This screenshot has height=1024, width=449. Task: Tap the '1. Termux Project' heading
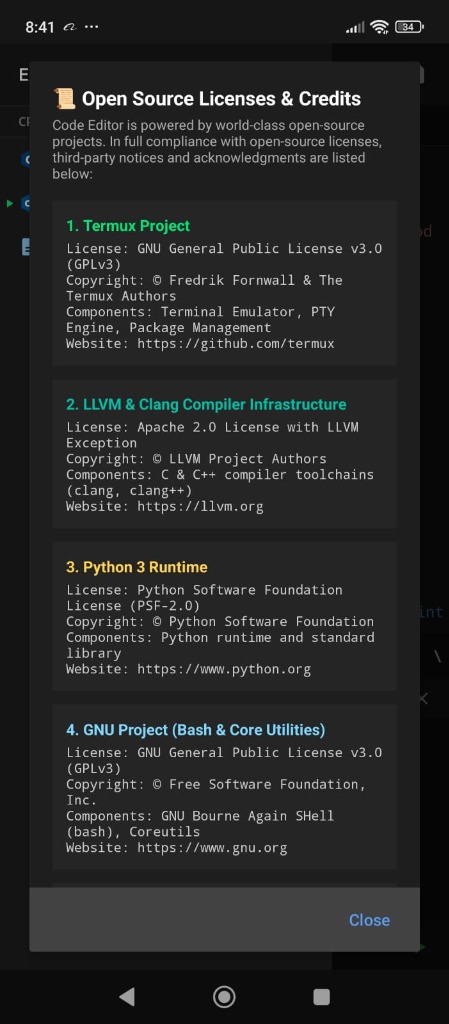click(x=128, y=226)
